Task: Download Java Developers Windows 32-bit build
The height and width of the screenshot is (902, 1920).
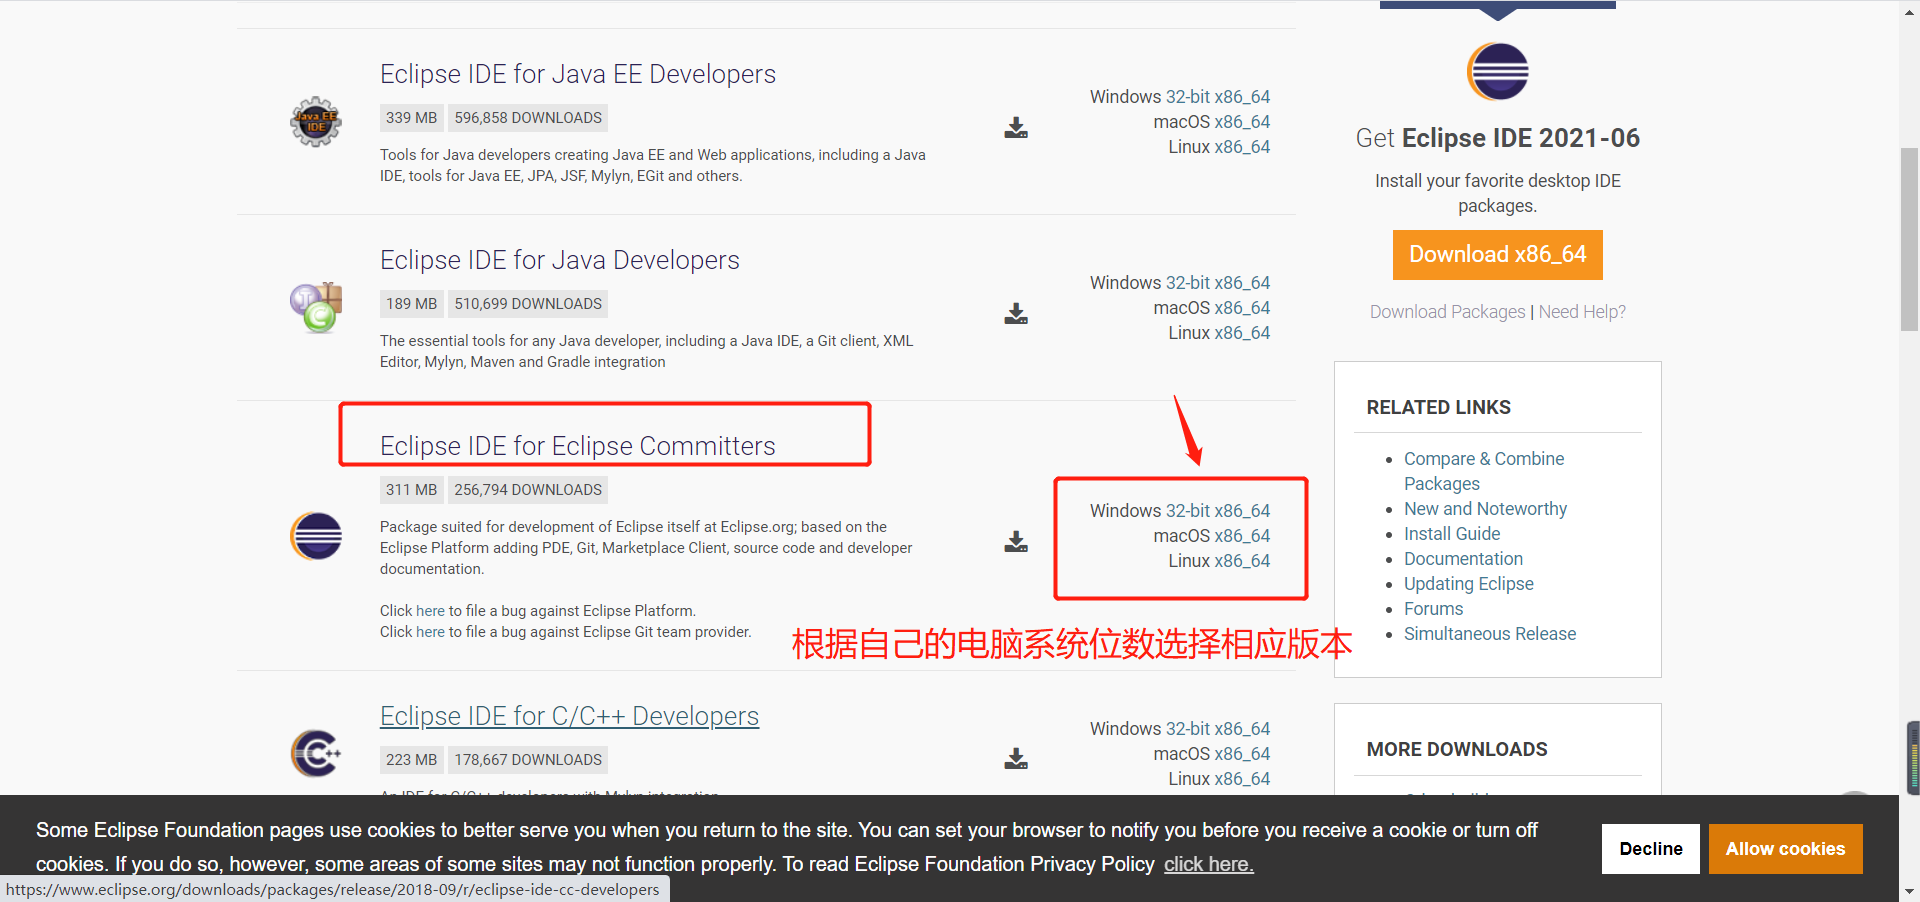Action: pos(1188,283)
